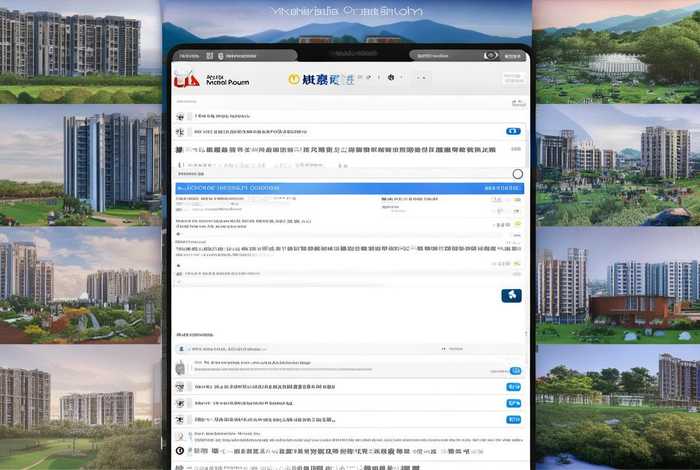Click the dark round icon in the header

click(391, 78)
